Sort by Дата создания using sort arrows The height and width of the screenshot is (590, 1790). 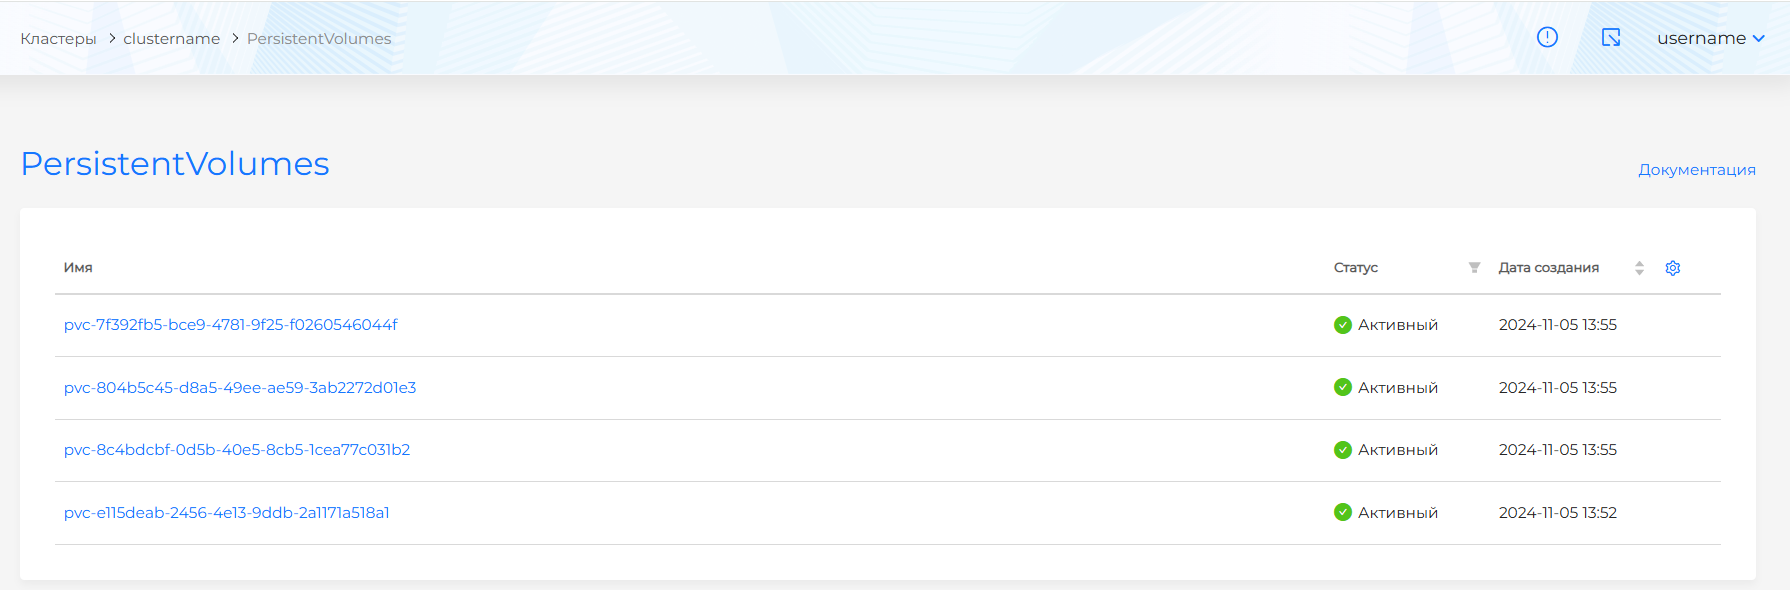(1639, 268)
